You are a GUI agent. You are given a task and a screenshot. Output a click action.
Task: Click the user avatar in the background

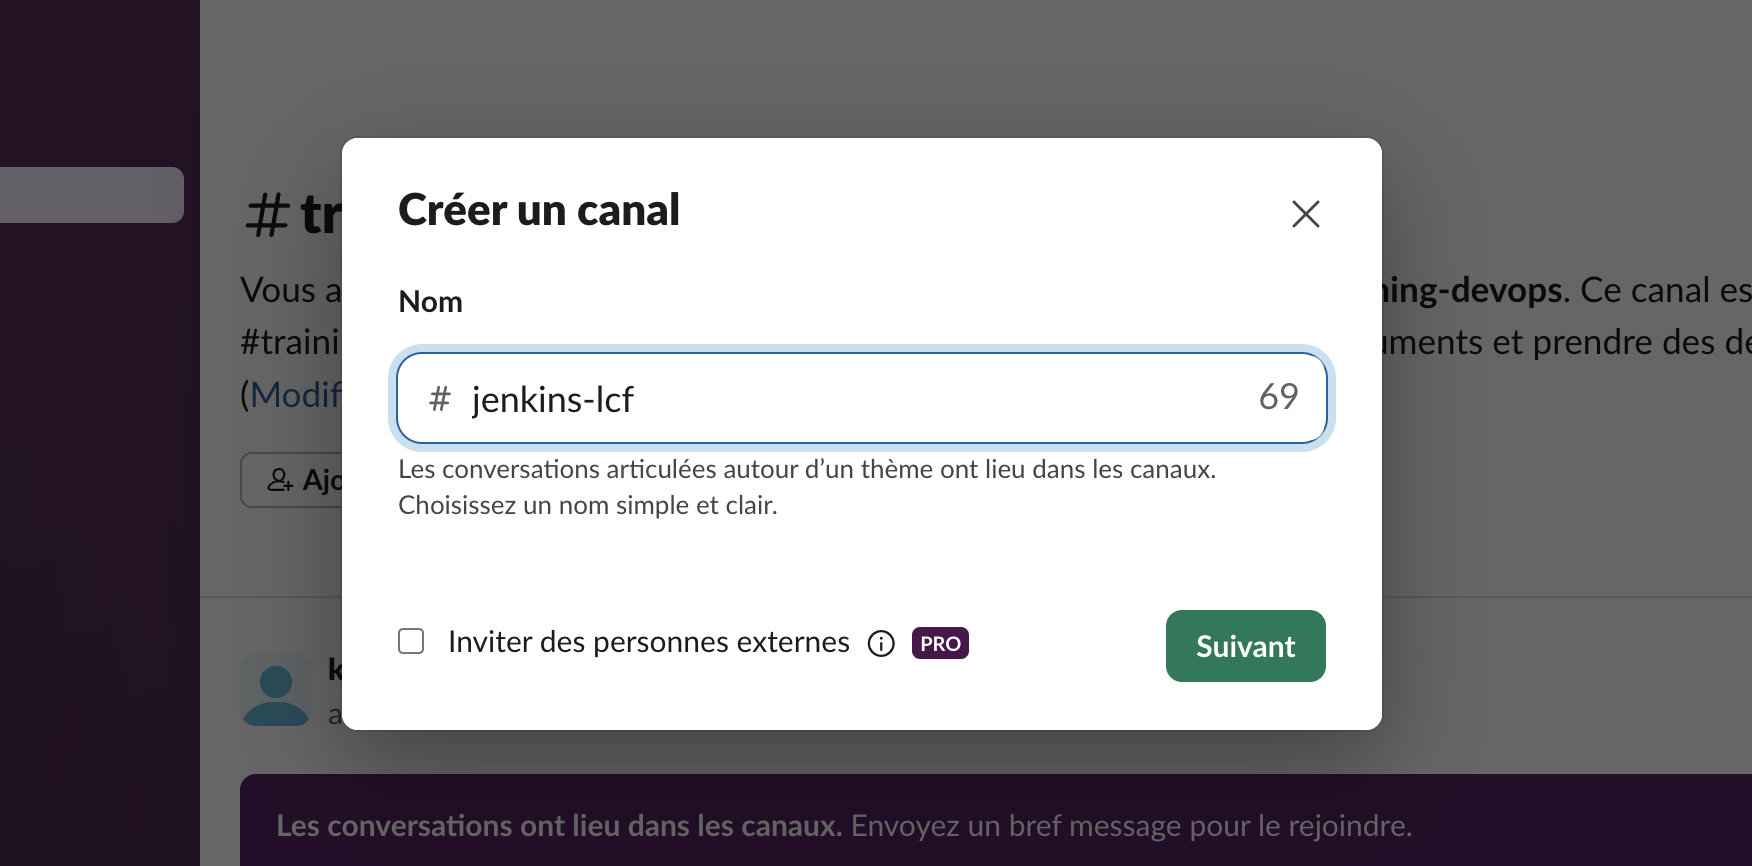click(276, 690)
